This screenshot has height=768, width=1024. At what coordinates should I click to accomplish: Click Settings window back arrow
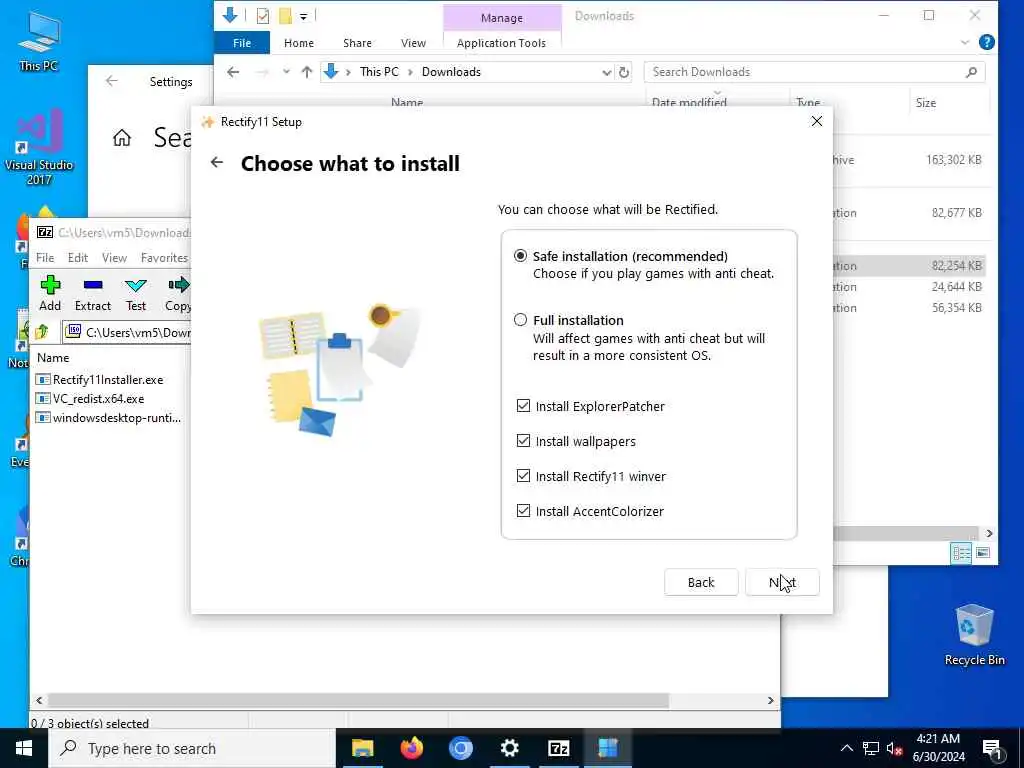click(112, 81)
